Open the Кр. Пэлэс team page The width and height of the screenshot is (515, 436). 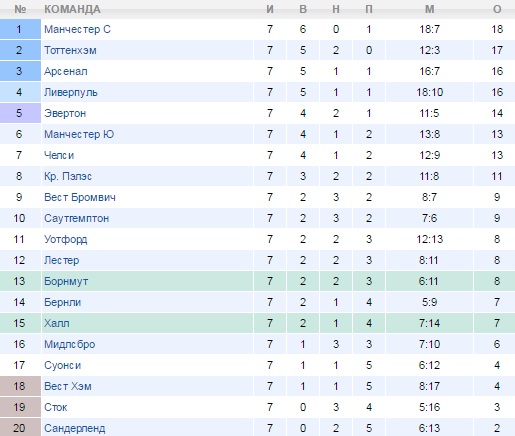pos(68,177)
